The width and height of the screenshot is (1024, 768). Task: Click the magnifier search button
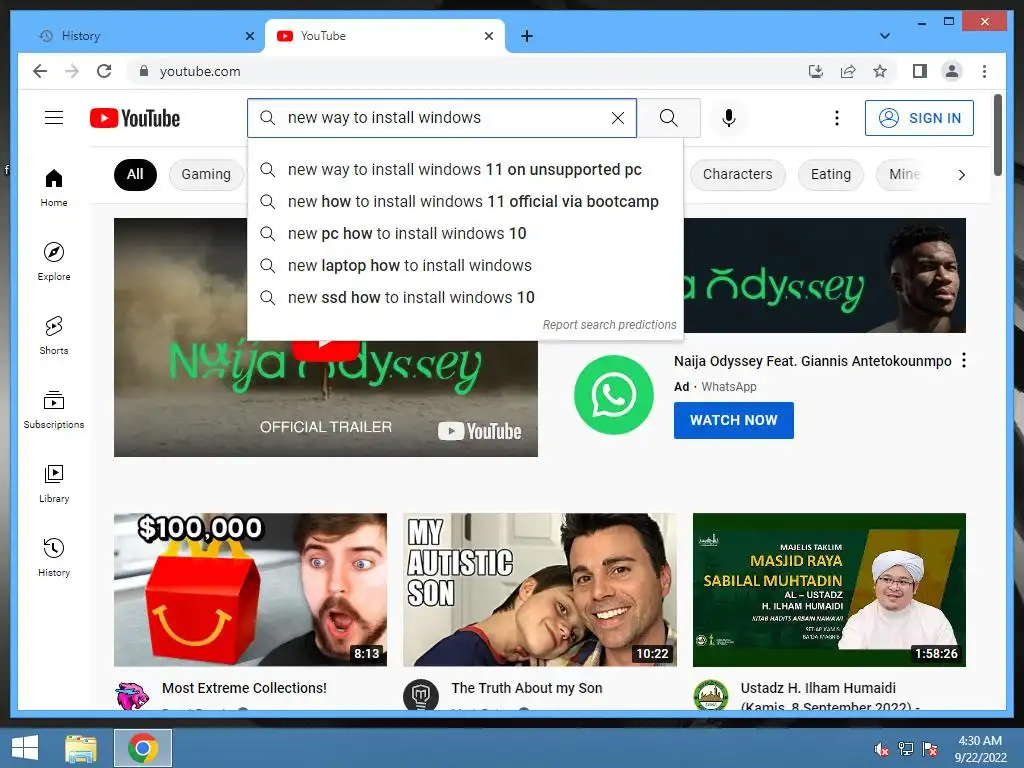668,118
